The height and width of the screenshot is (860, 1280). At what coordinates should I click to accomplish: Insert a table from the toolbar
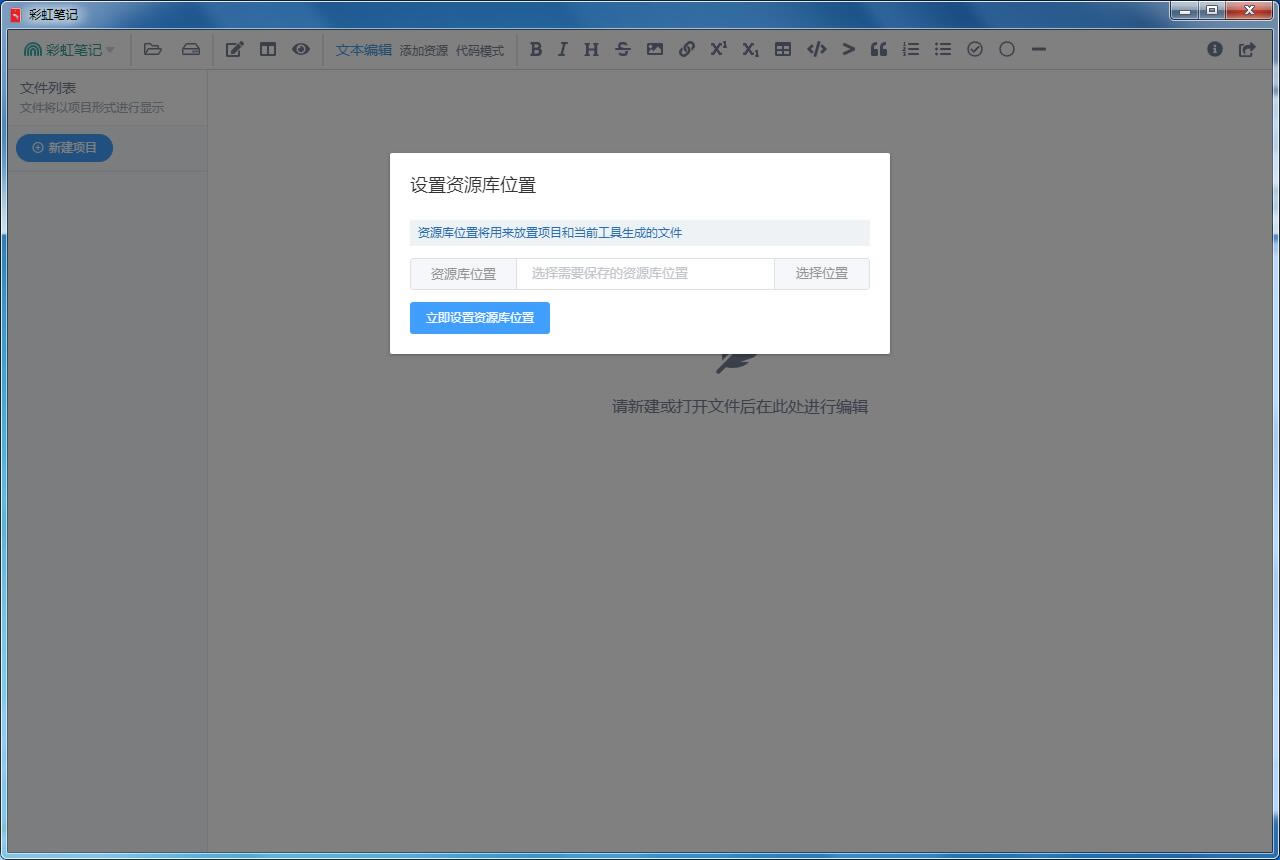pyautogui.click(x=783, y=49)
